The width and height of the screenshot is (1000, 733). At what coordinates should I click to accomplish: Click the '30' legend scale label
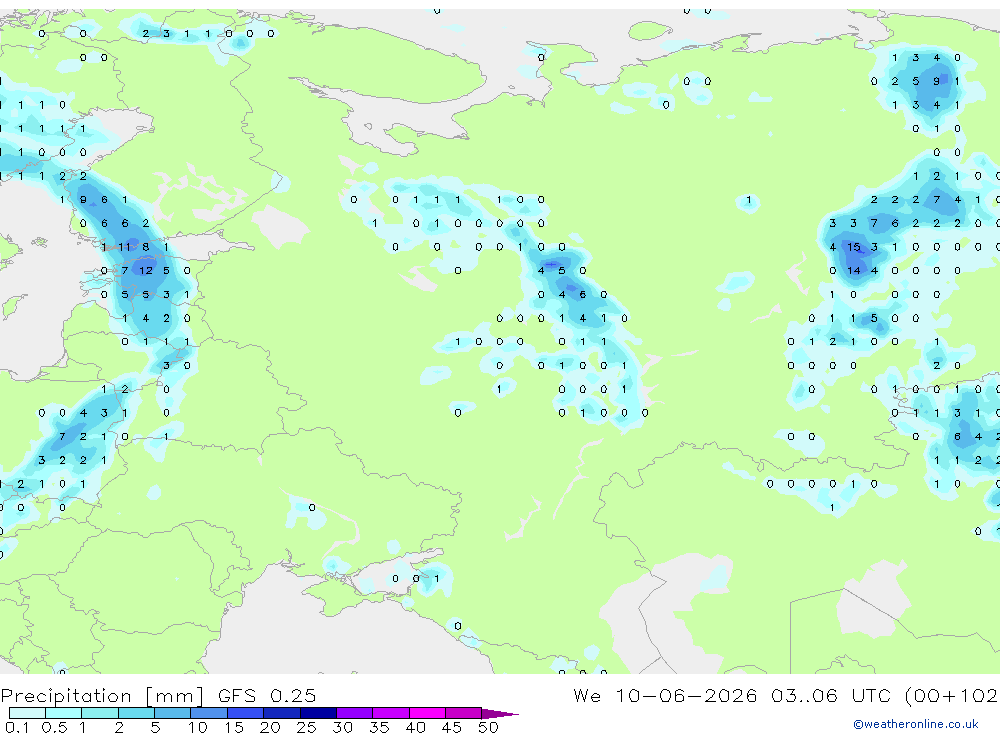point(342,727)
